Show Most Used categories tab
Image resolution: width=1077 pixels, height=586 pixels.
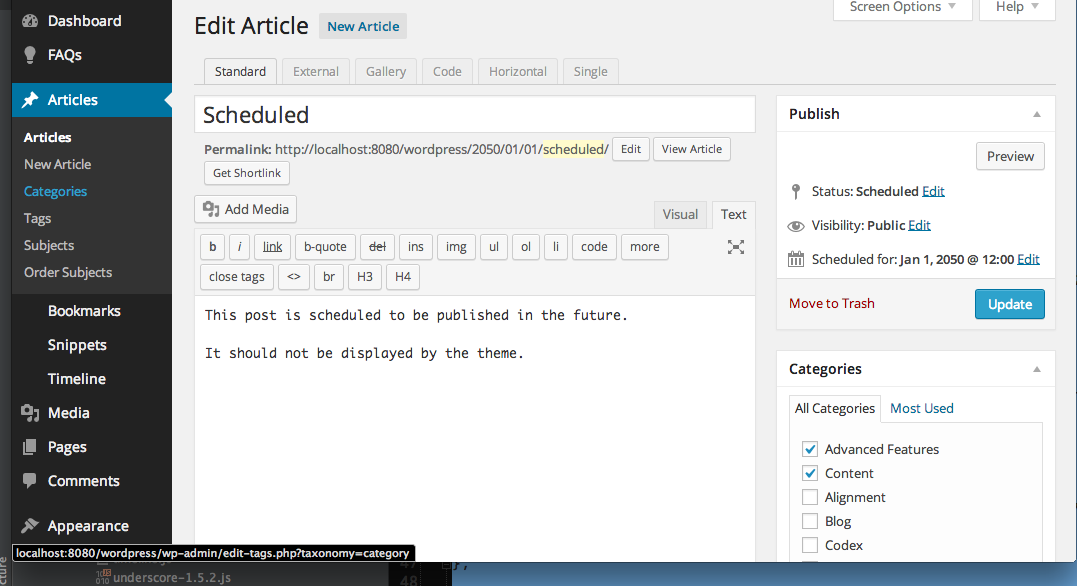922,408
